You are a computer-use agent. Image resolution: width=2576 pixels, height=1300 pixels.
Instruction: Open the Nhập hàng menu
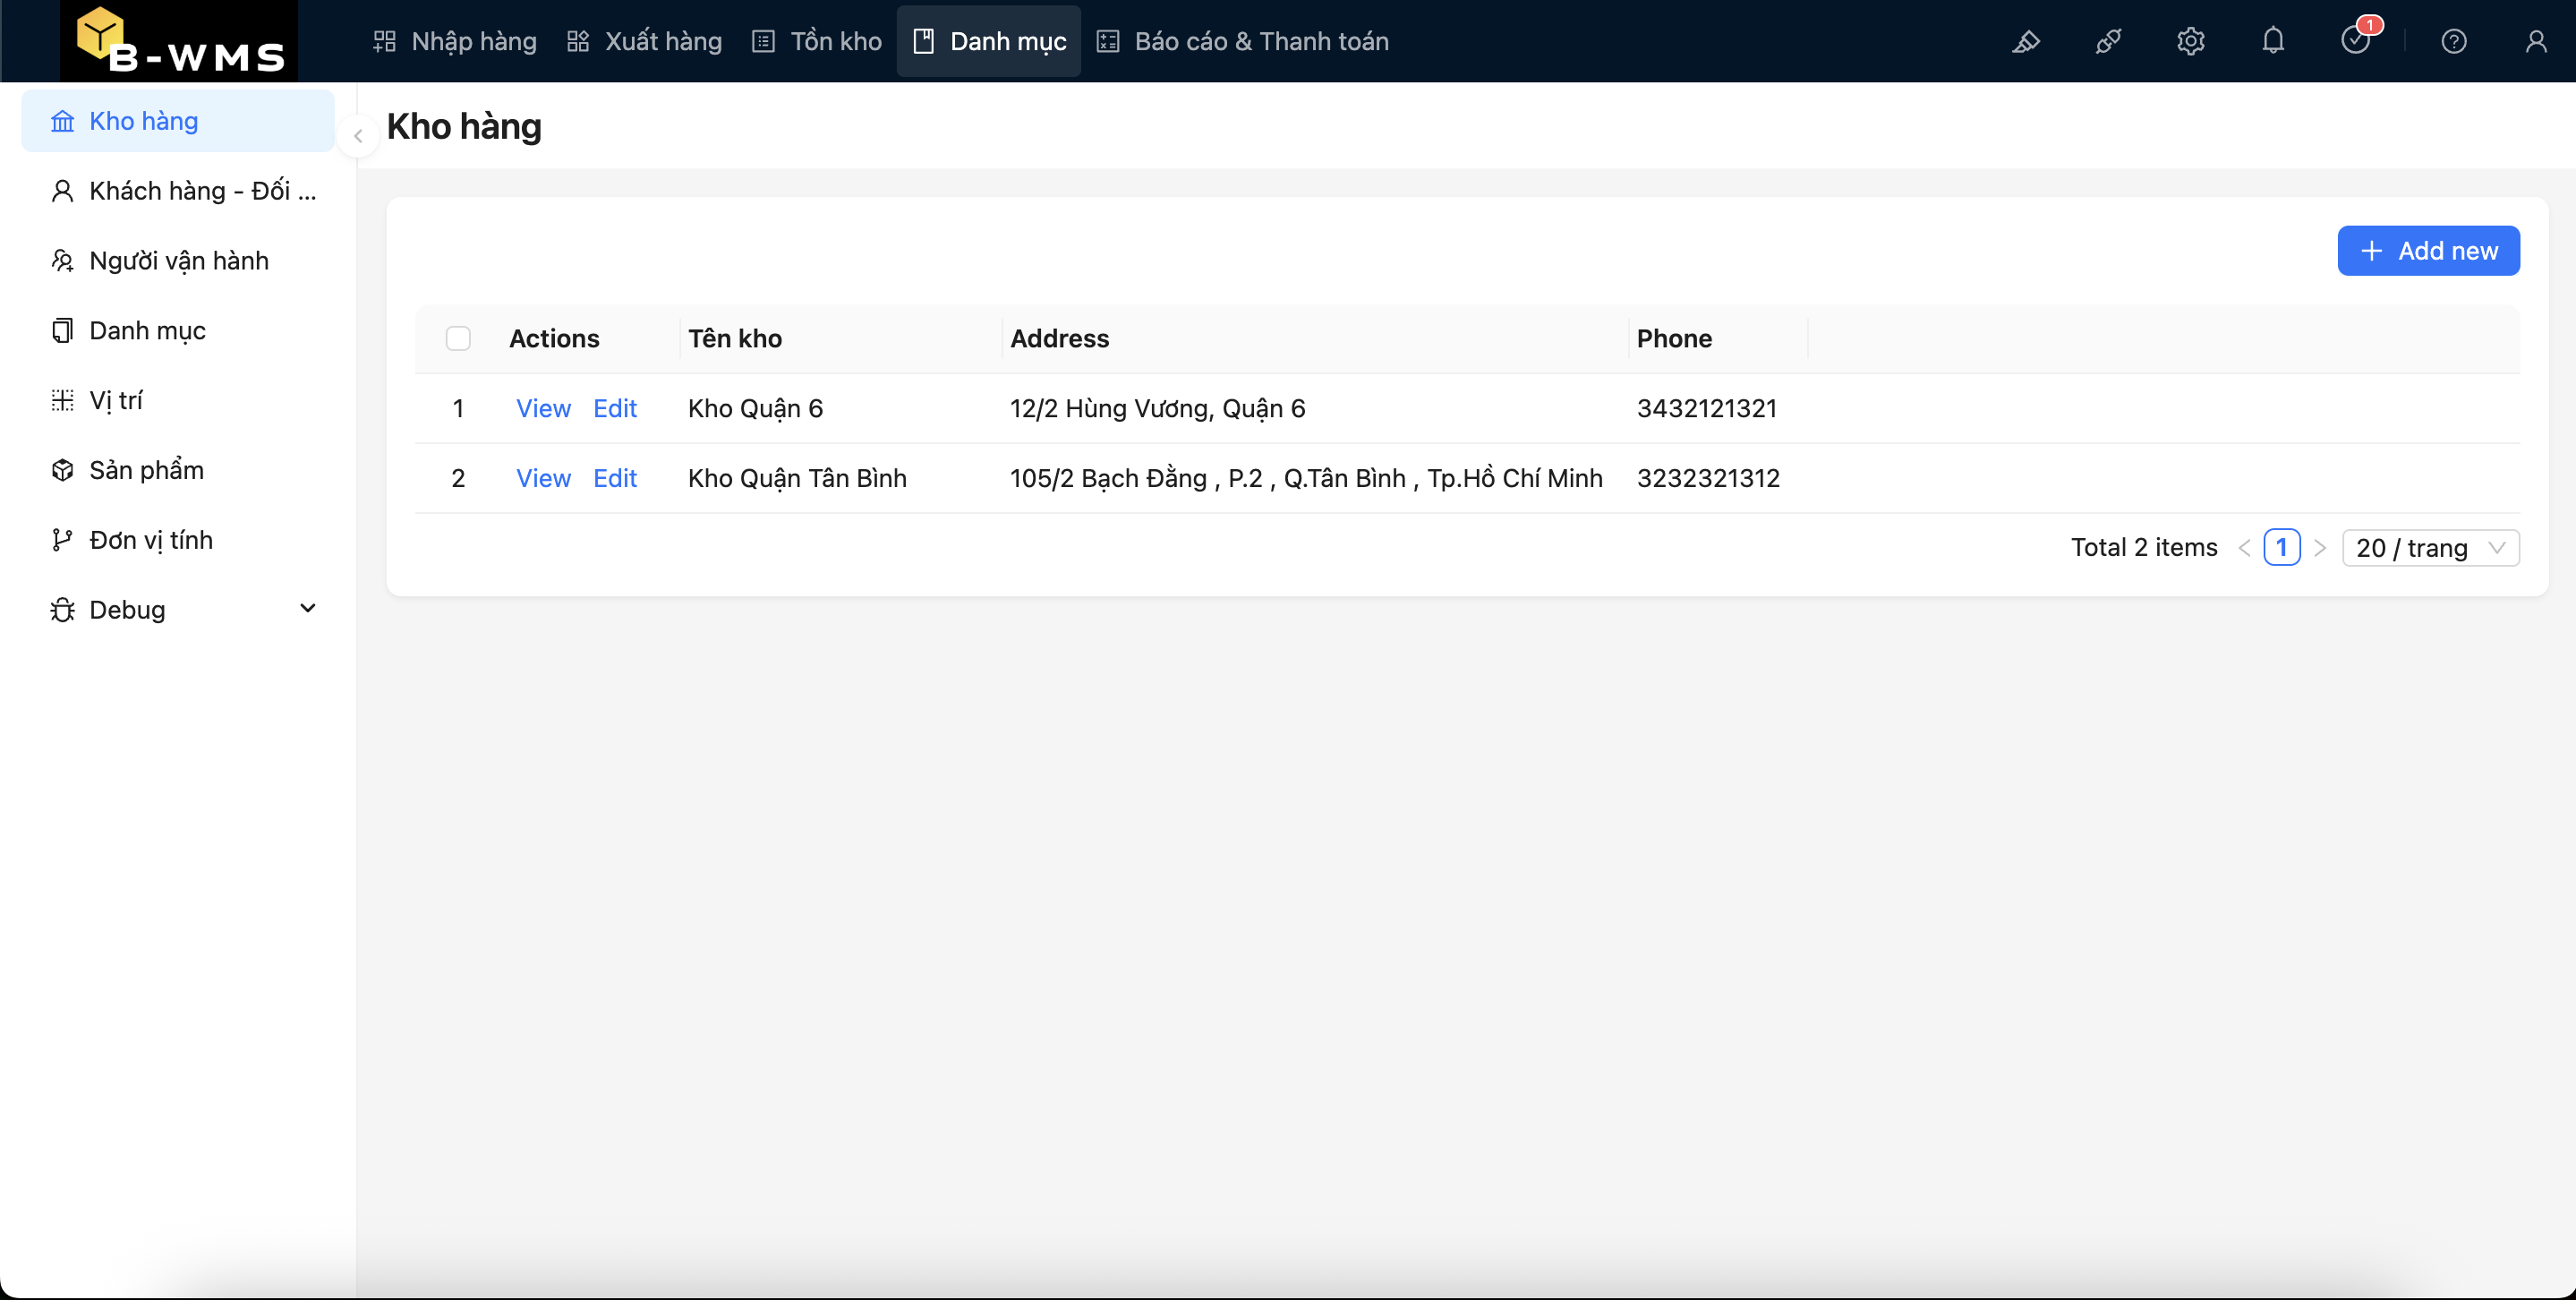point(455,41)
